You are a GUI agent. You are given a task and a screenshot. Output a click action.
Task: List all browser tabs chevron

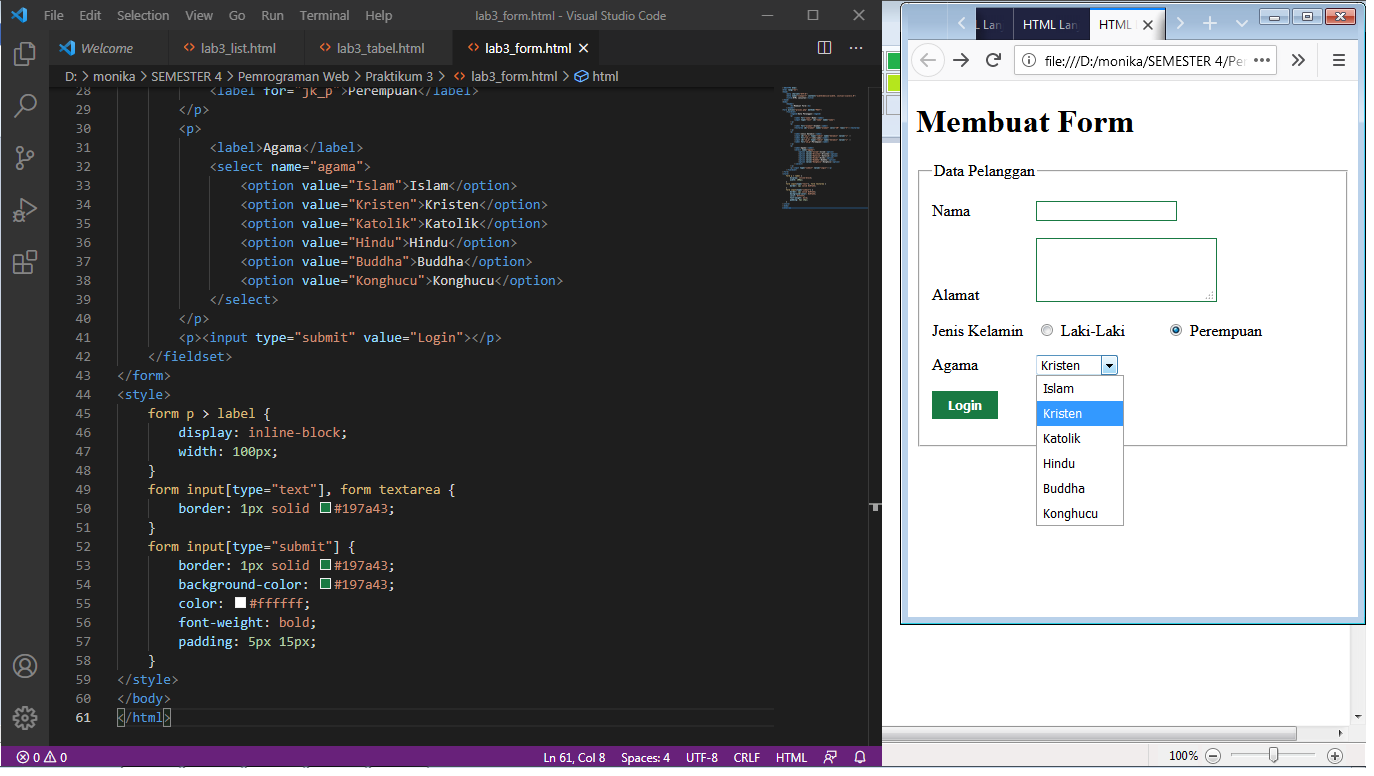coord(1242,24)
